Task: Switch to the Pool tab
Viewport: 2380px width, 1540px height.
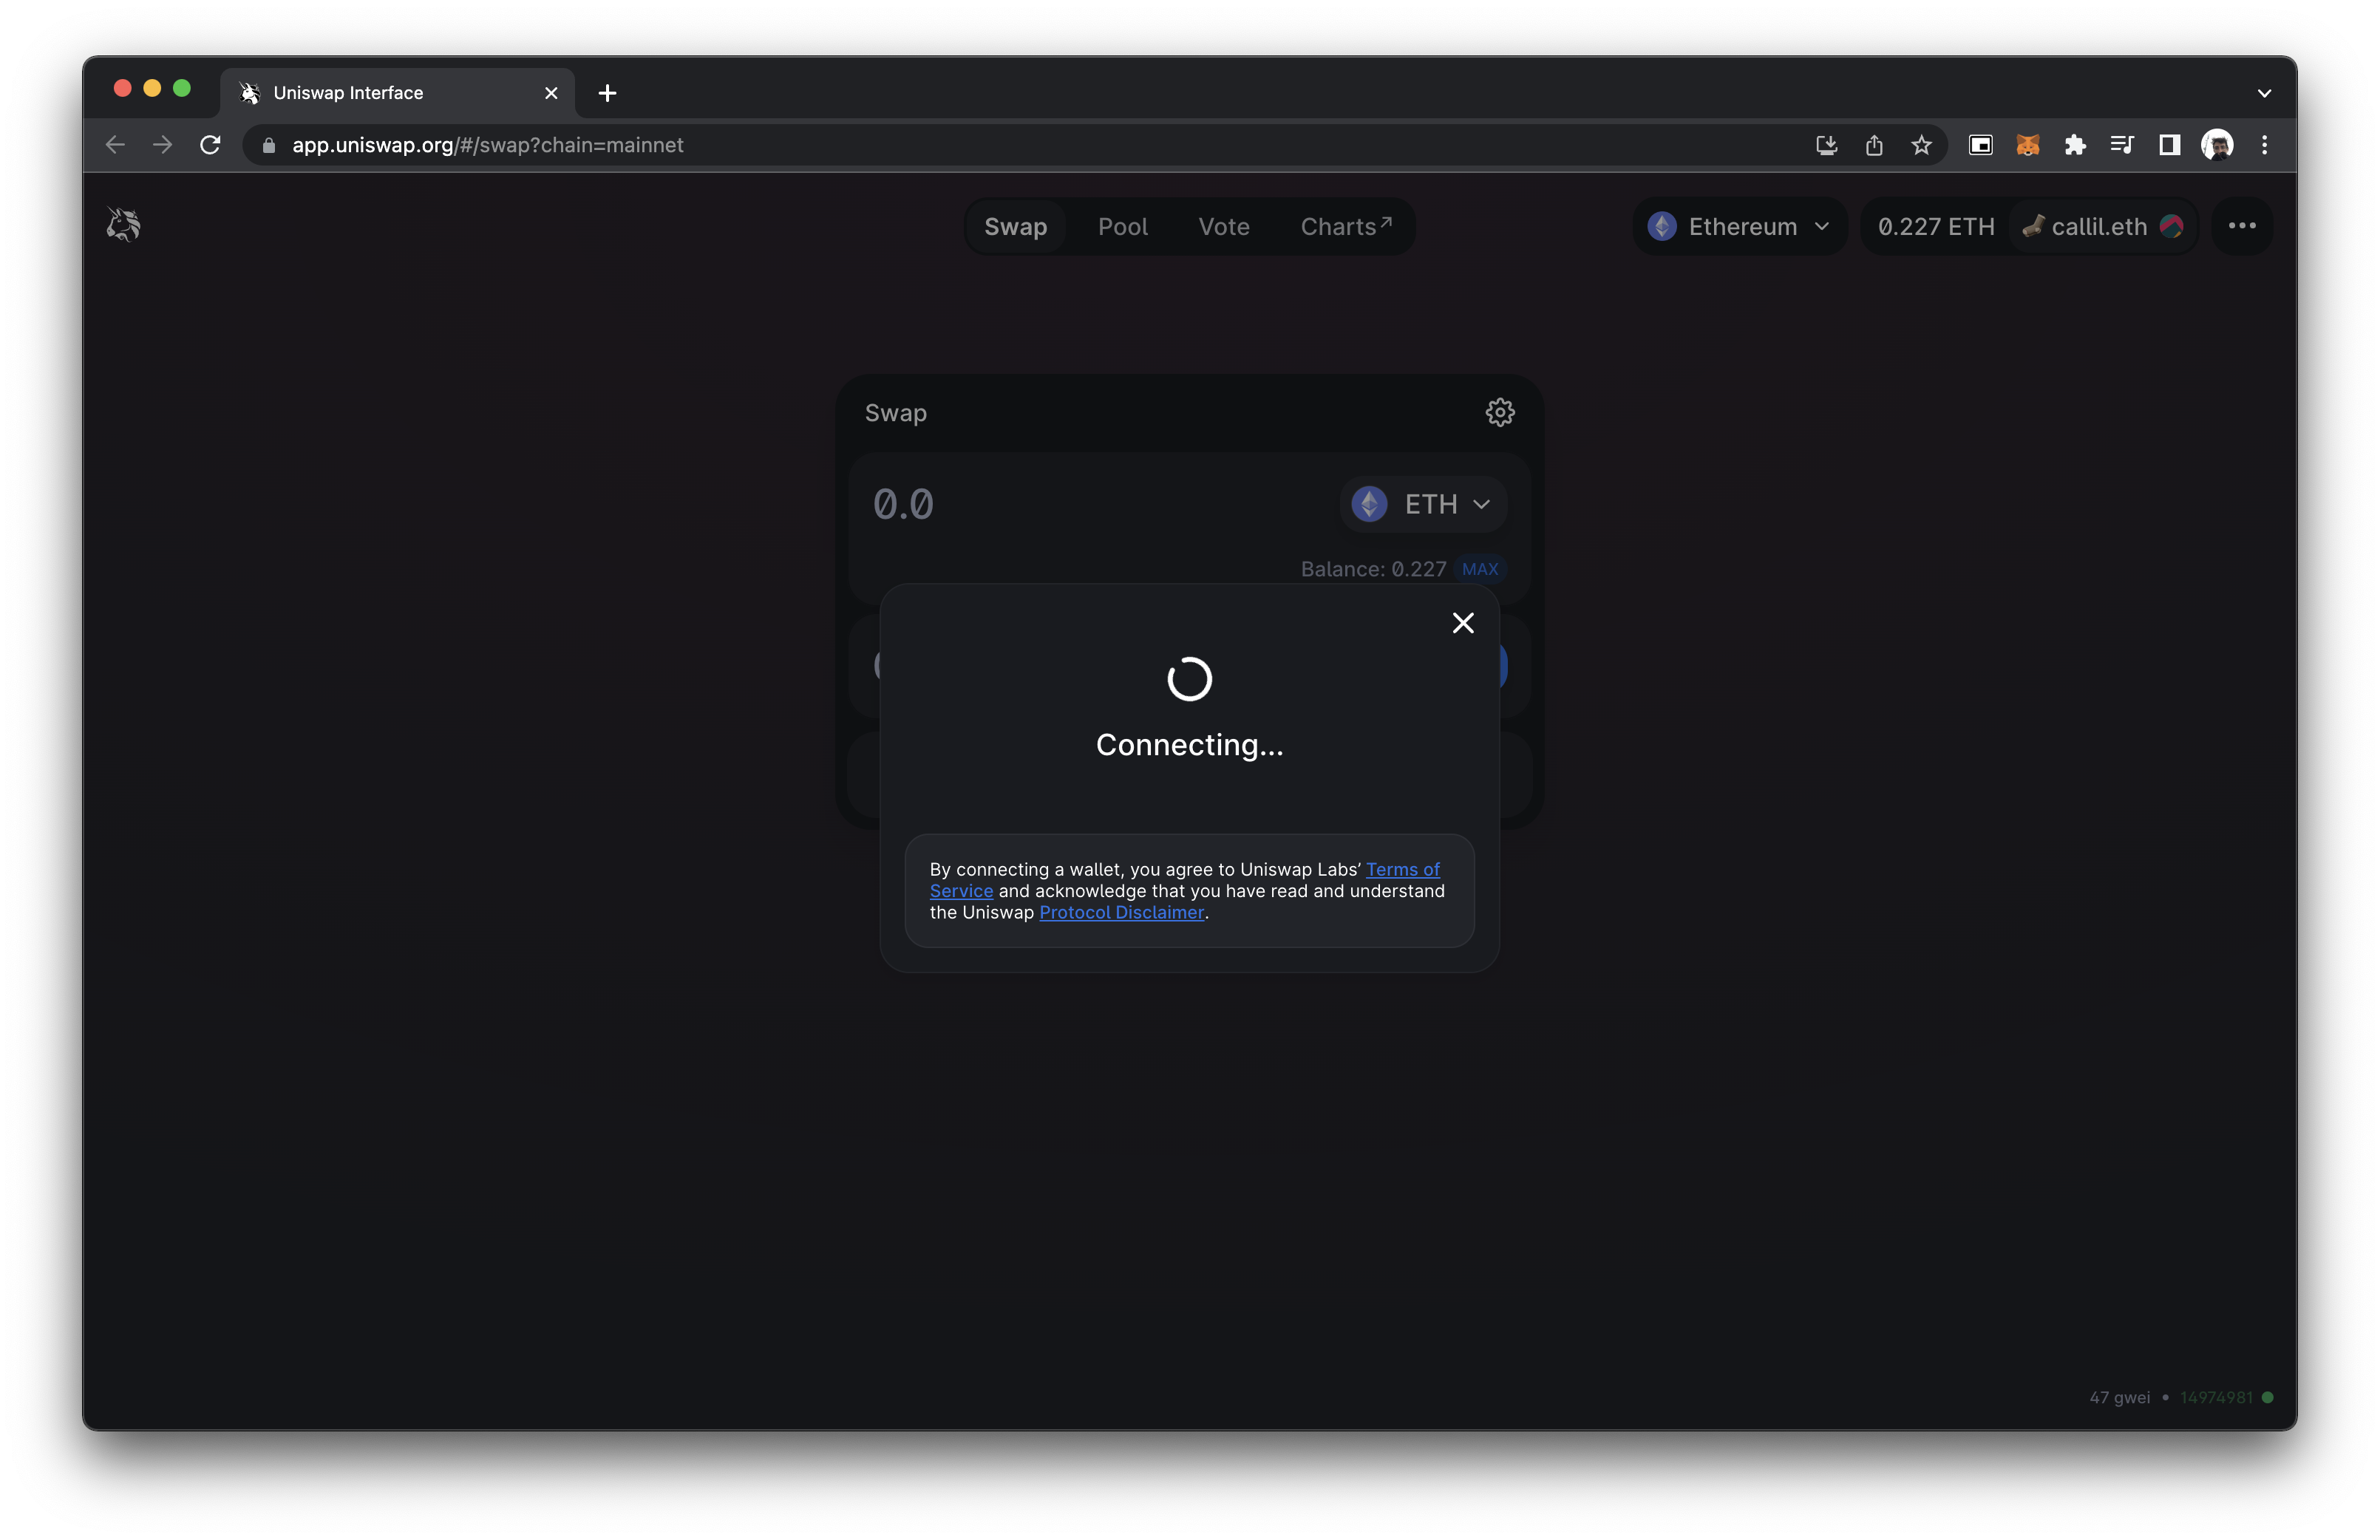Action: pos(1123,226)
